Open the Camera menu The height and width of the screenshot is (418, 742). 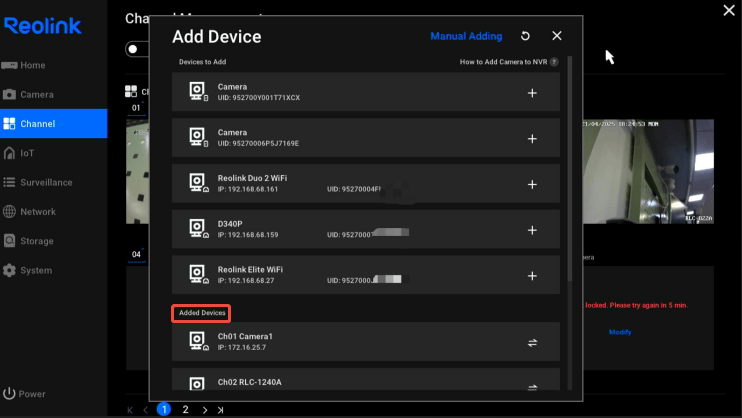tap(53, 95)
